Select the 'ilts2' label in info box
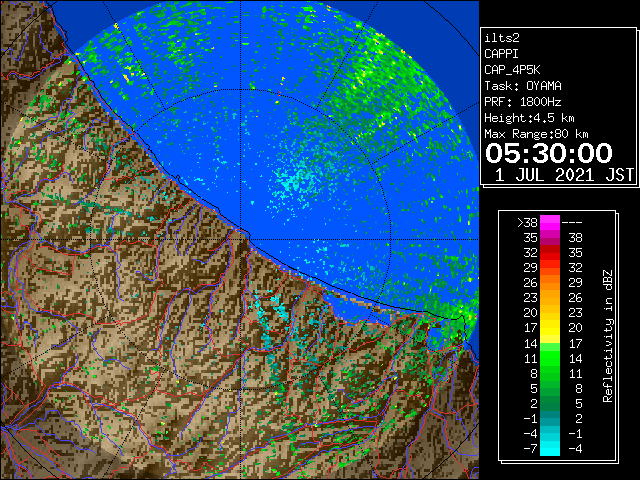640x480 pixels. [x=502, y=38]
